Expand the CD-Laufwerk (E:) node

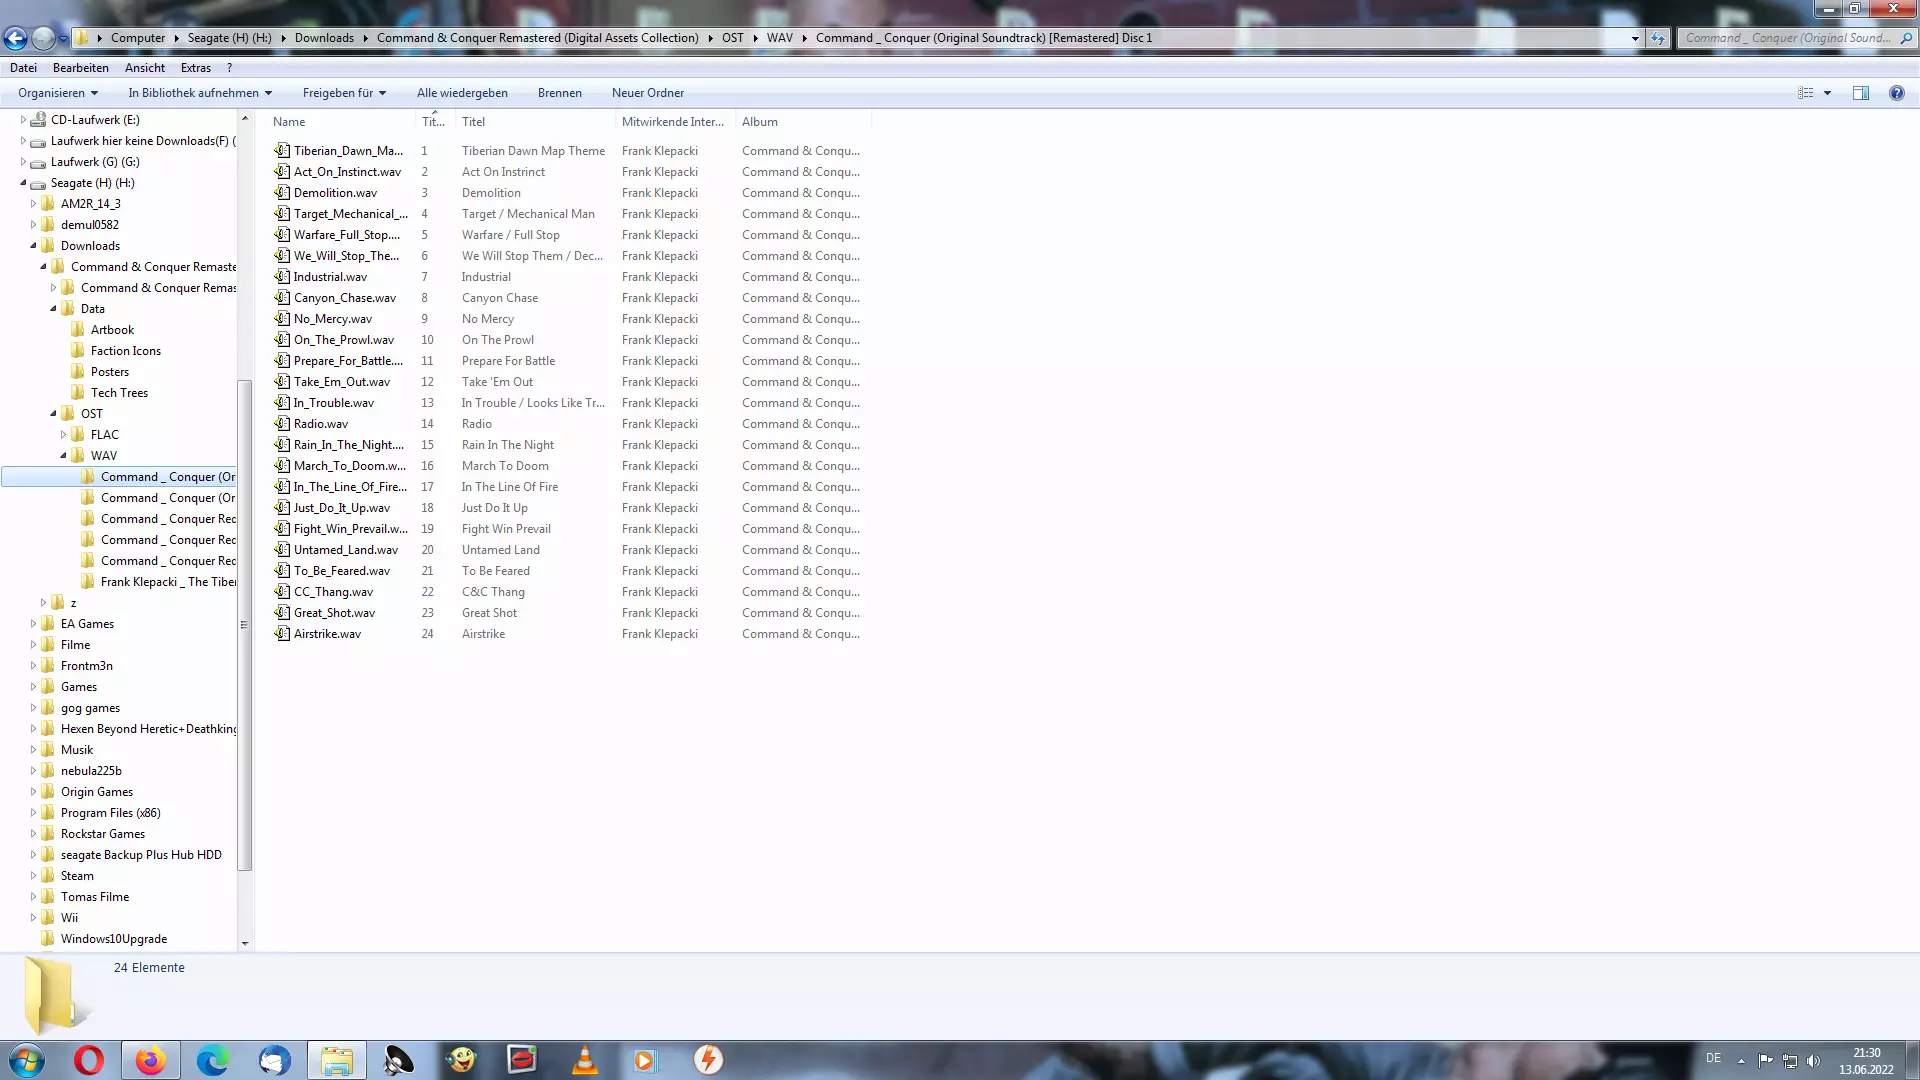pos(23,120)
